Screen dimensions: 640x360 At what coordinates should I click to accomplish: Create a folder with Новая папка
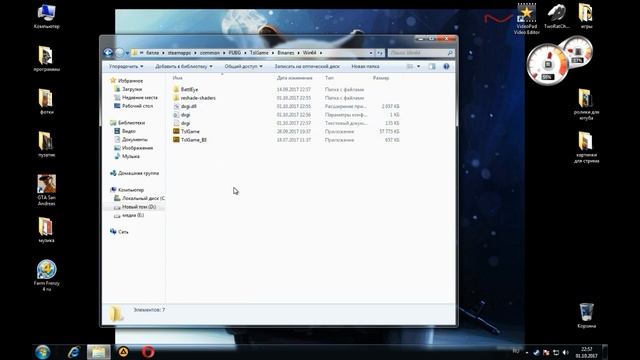pyautogui.click(x=365, y=66)
